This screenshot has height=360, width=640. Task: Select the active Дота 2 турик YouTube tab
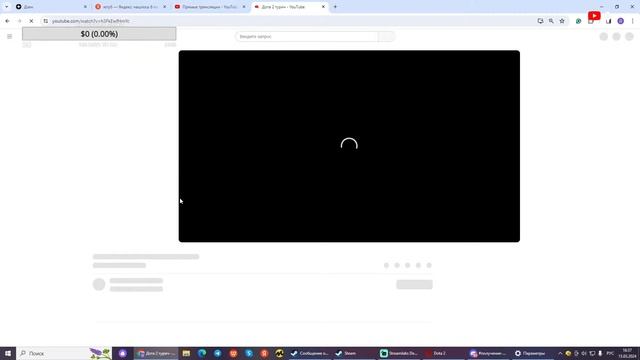click(289, 7)
